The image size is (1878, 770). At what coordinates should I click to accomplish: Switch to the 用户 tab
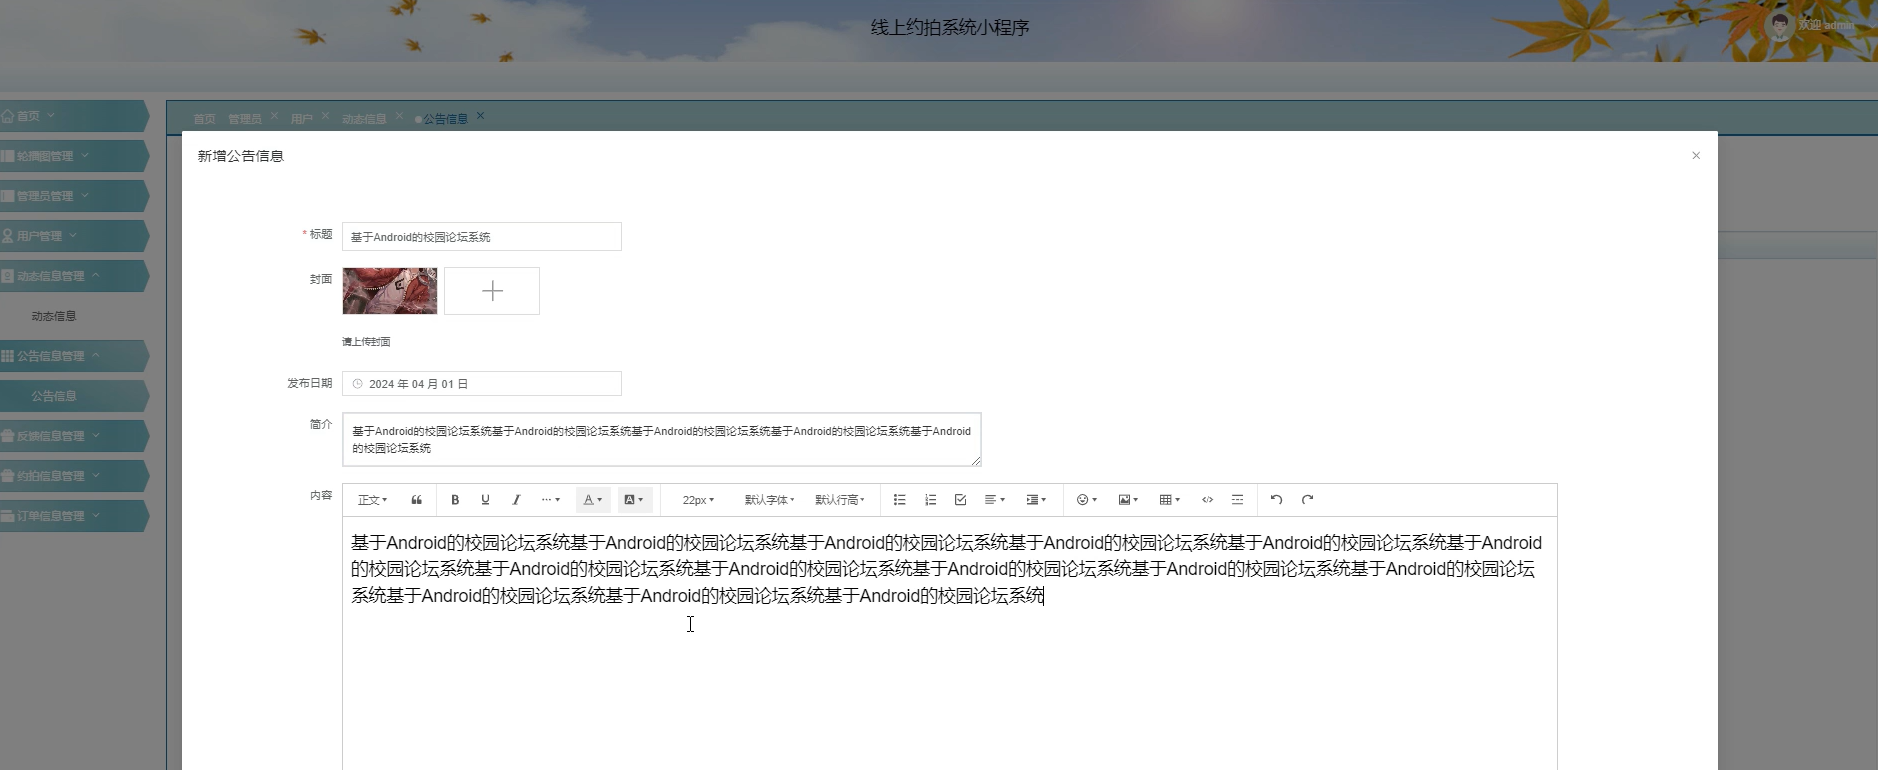coord(301,119)
